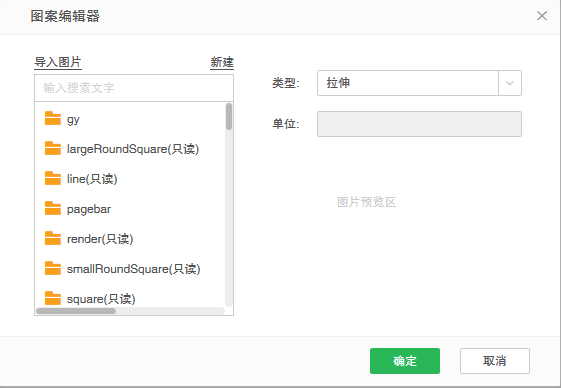Open the 类型 dropdown arrow

[510, 83]
